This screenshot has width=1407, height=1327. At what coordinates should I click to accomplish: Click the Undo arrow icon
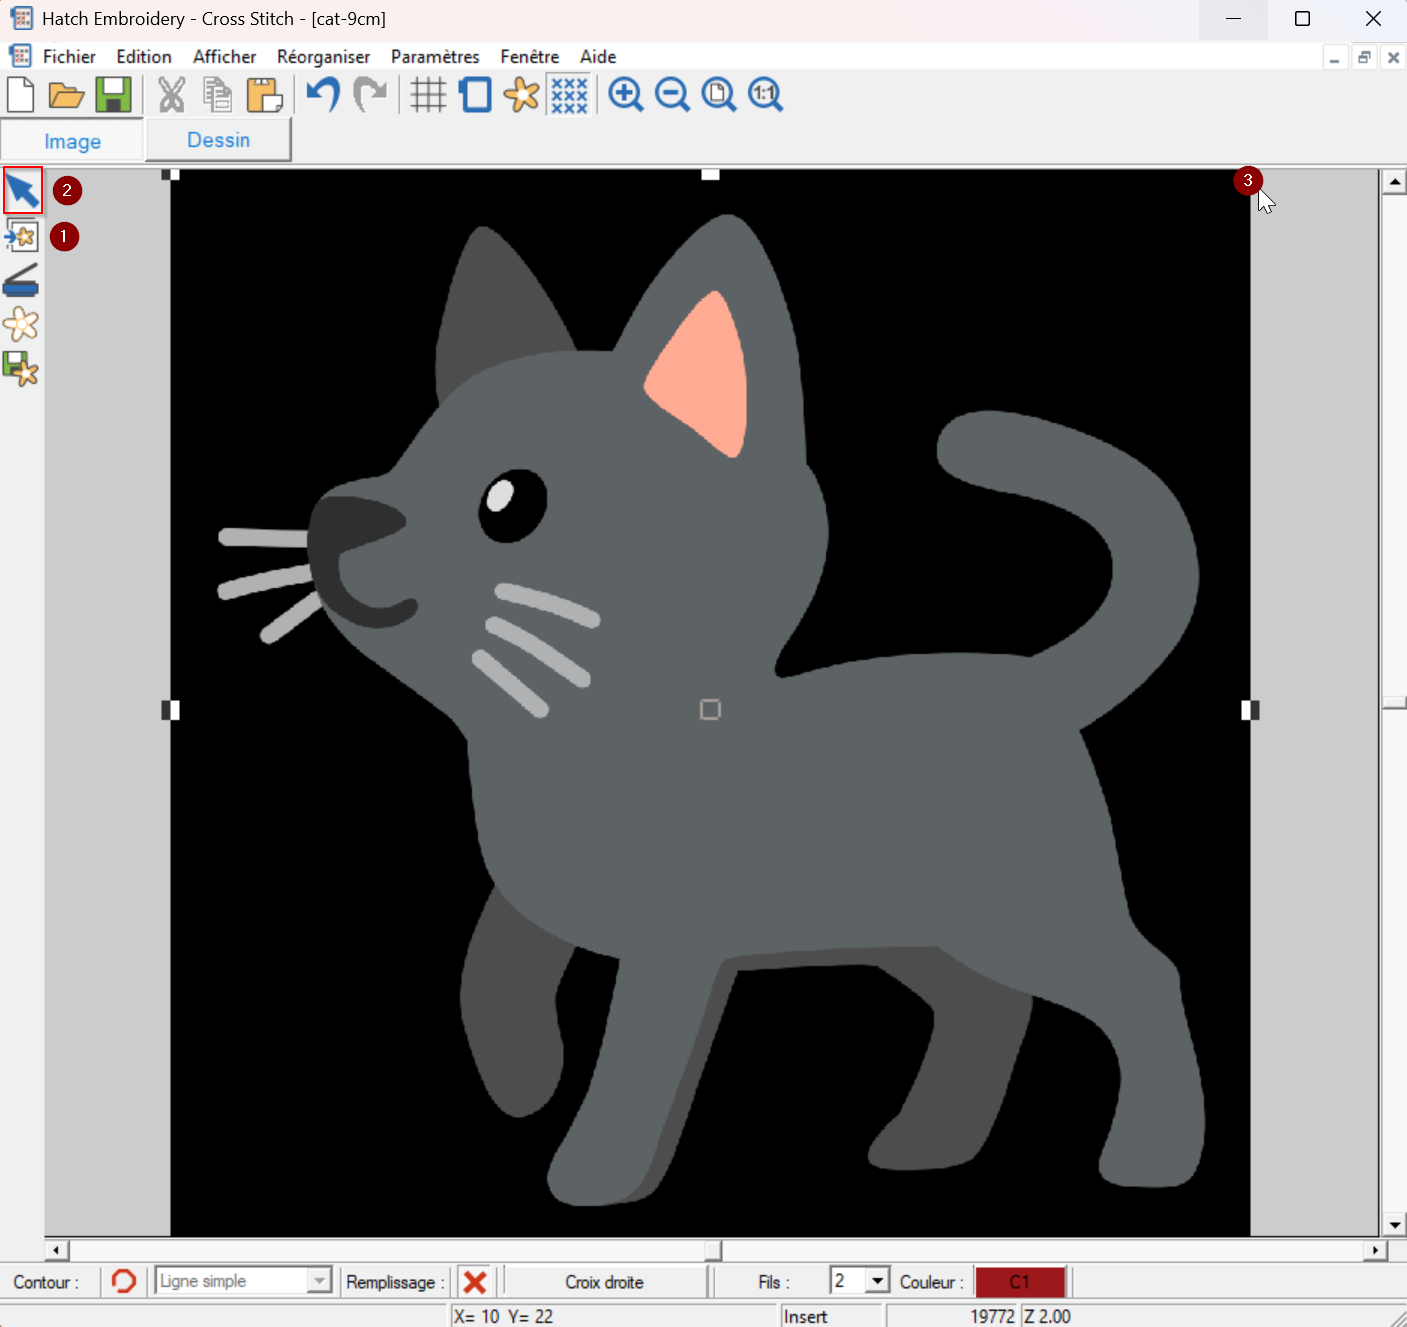point(322,95)
